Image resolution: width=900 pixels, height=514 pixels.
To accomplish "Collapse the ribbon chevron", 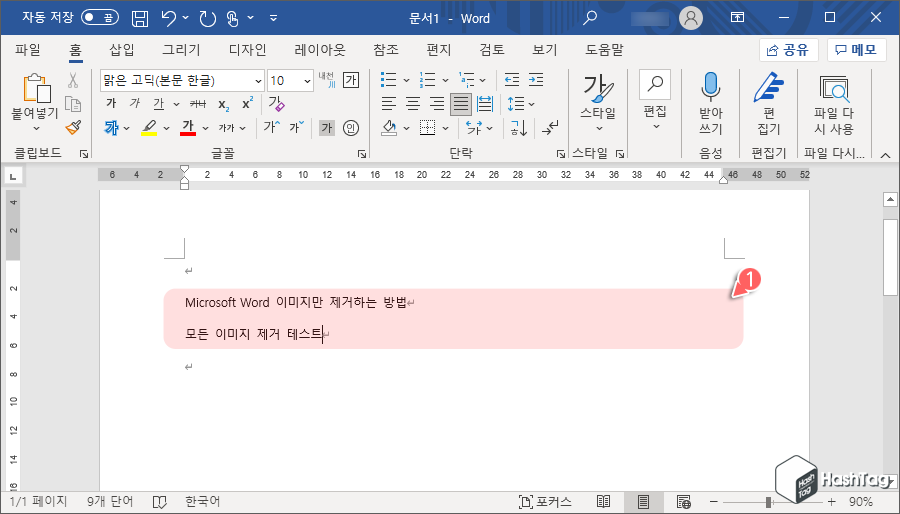I will click(885, 154).
